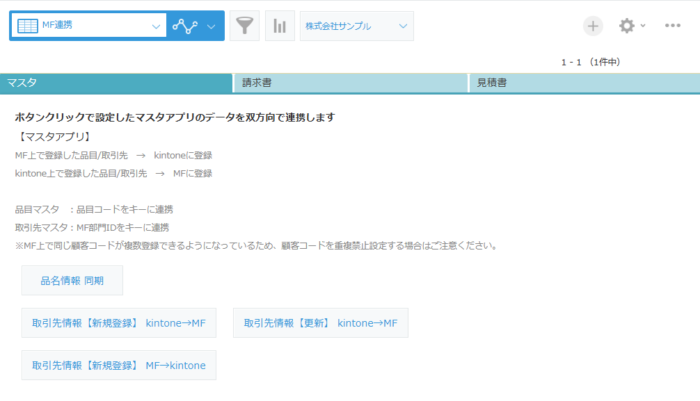The width and height of the screenshot is (700, 401).
Task: Click the line beginning kintone上で登録した品目/取引先
Action: point(114,173)
